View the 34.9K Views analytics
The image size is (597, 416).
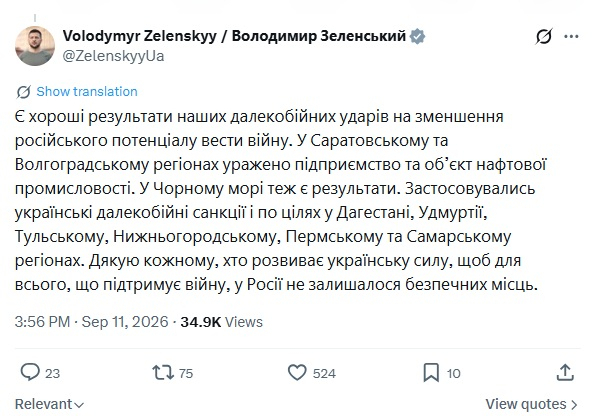click(222, 322)
